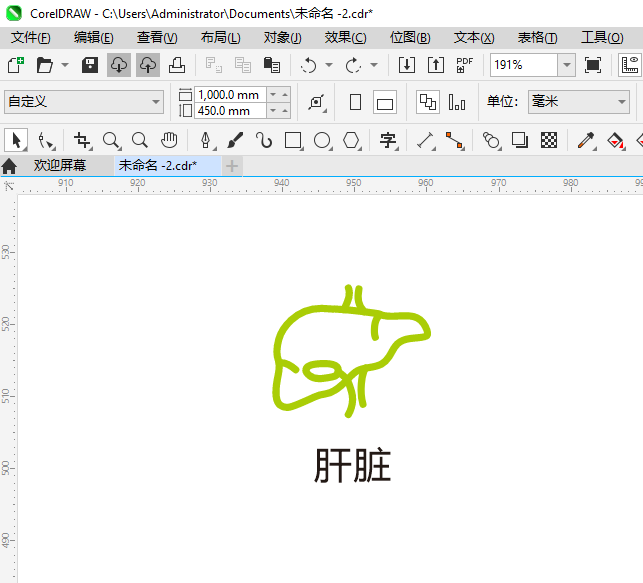
Task: Increase page width with stepper arrow
Action: pos(285,95)
